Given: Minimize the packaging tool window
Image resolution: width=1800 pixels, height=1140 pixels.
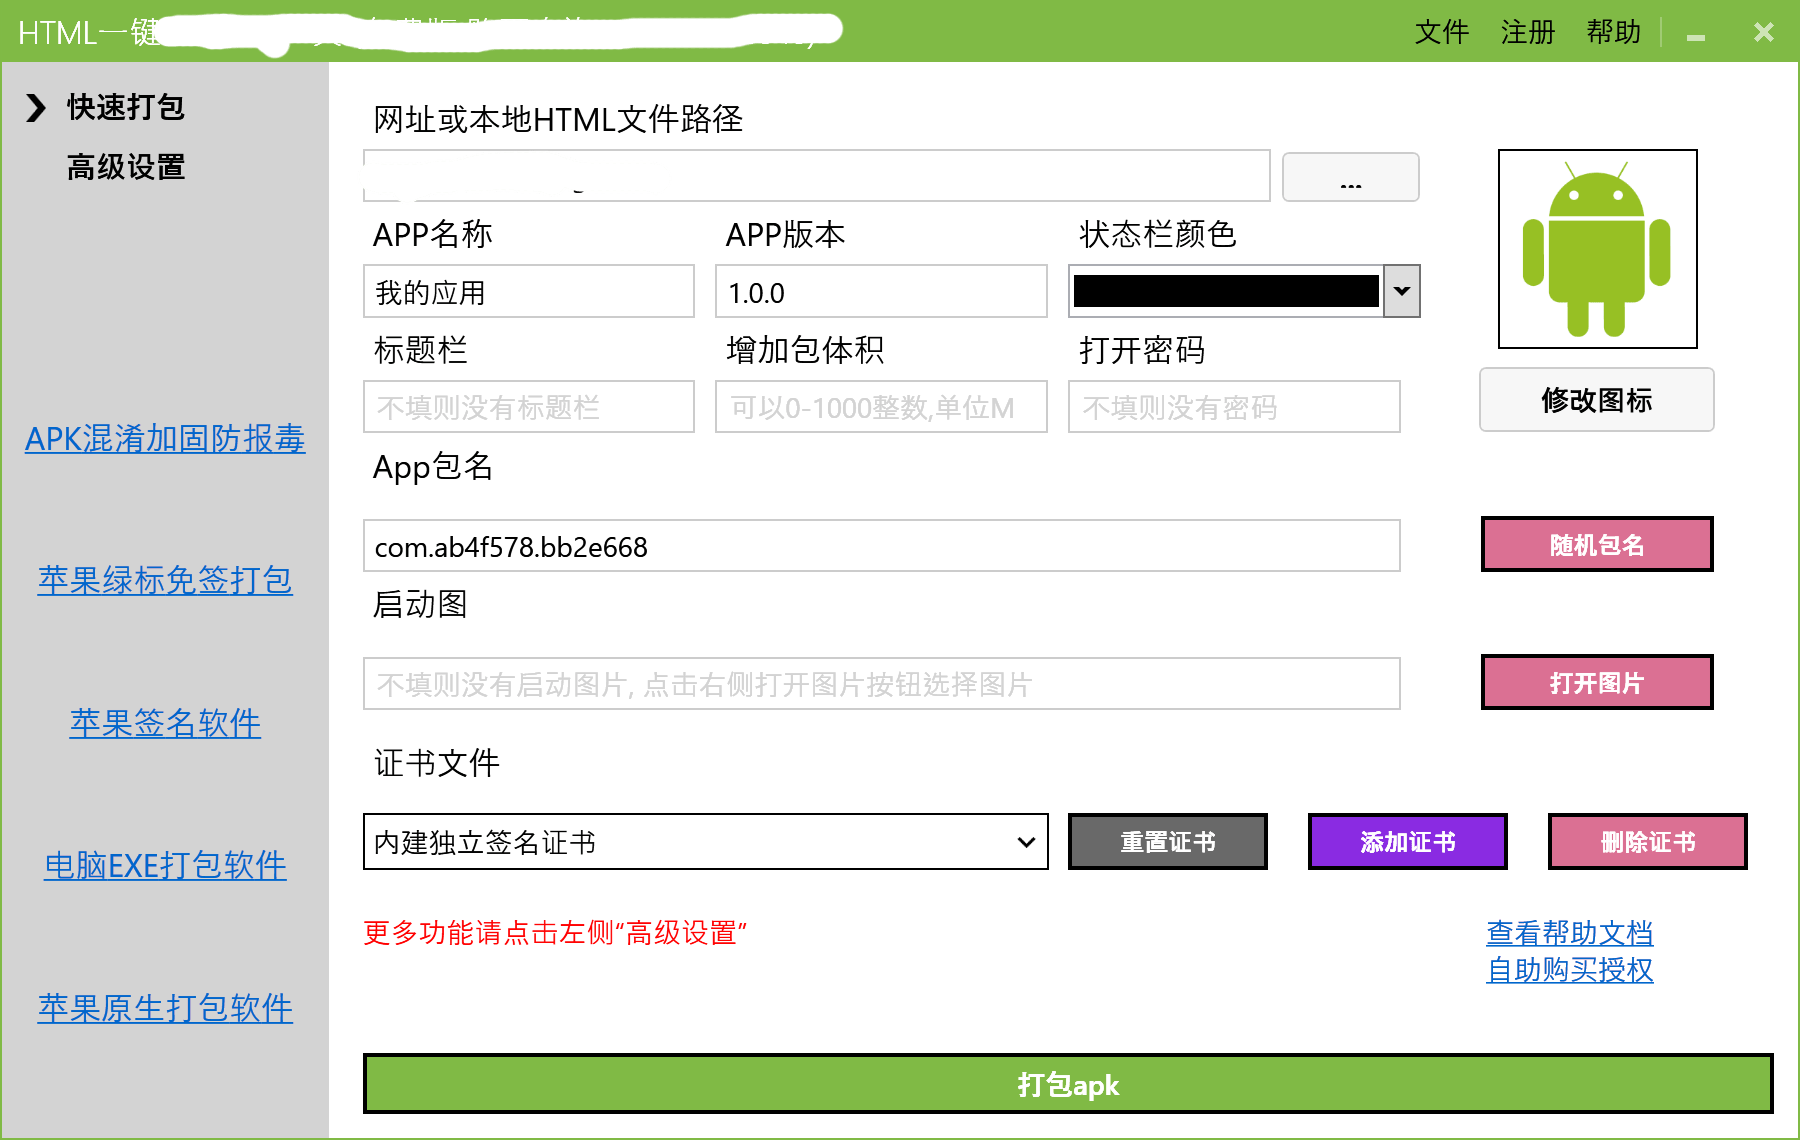Looking at the screenshot, I should coord(1695,35).
